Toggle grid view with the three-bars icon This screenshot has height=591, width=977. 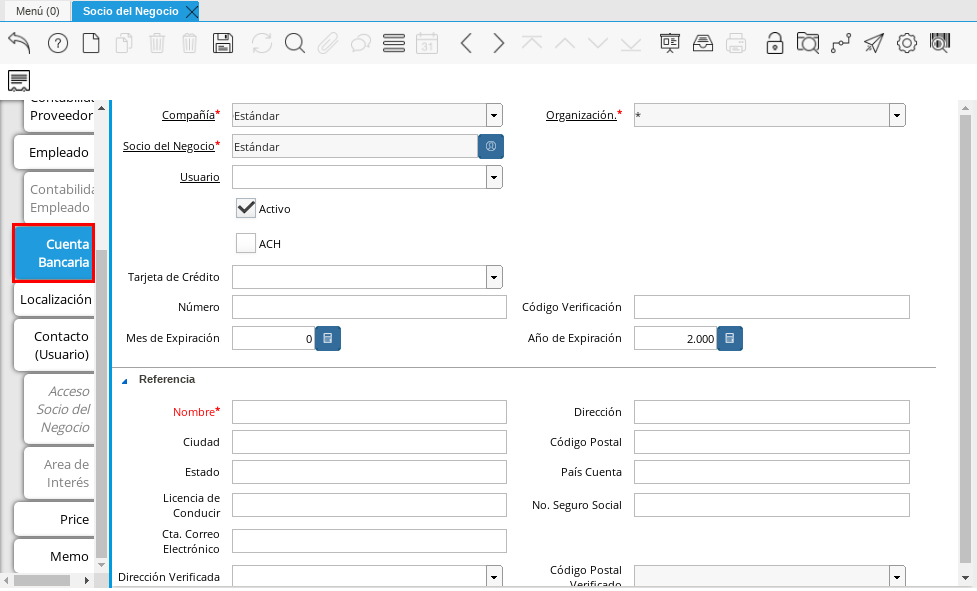[x=393, y=43]
